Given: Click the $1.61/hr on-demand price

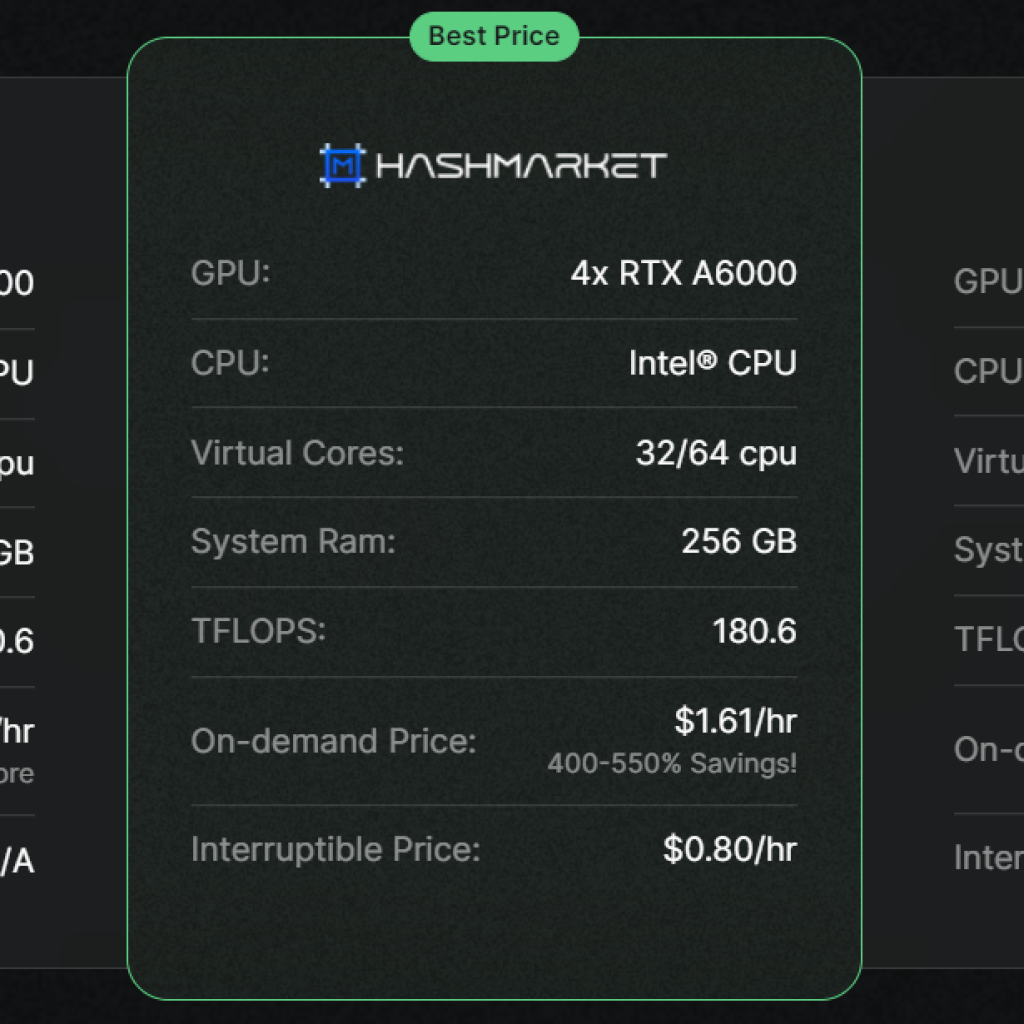Looking at the screenshot, I should click(x=735, y=721).
